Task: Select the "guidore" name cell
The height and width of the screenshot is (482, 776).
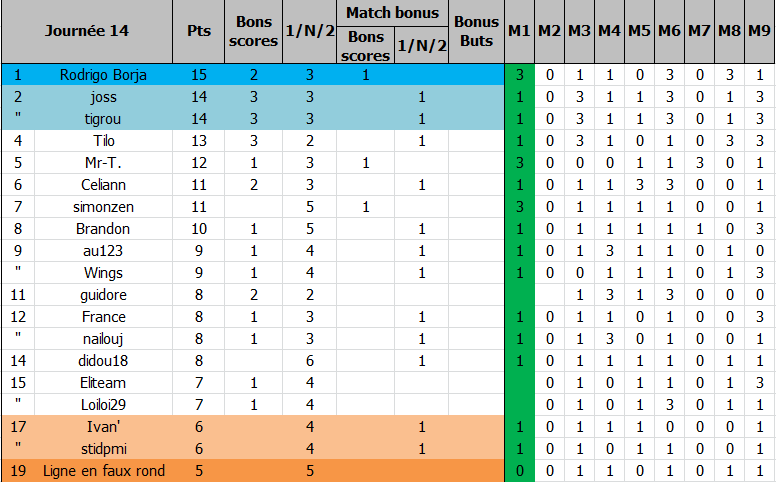Action: [x=104, y=294]
